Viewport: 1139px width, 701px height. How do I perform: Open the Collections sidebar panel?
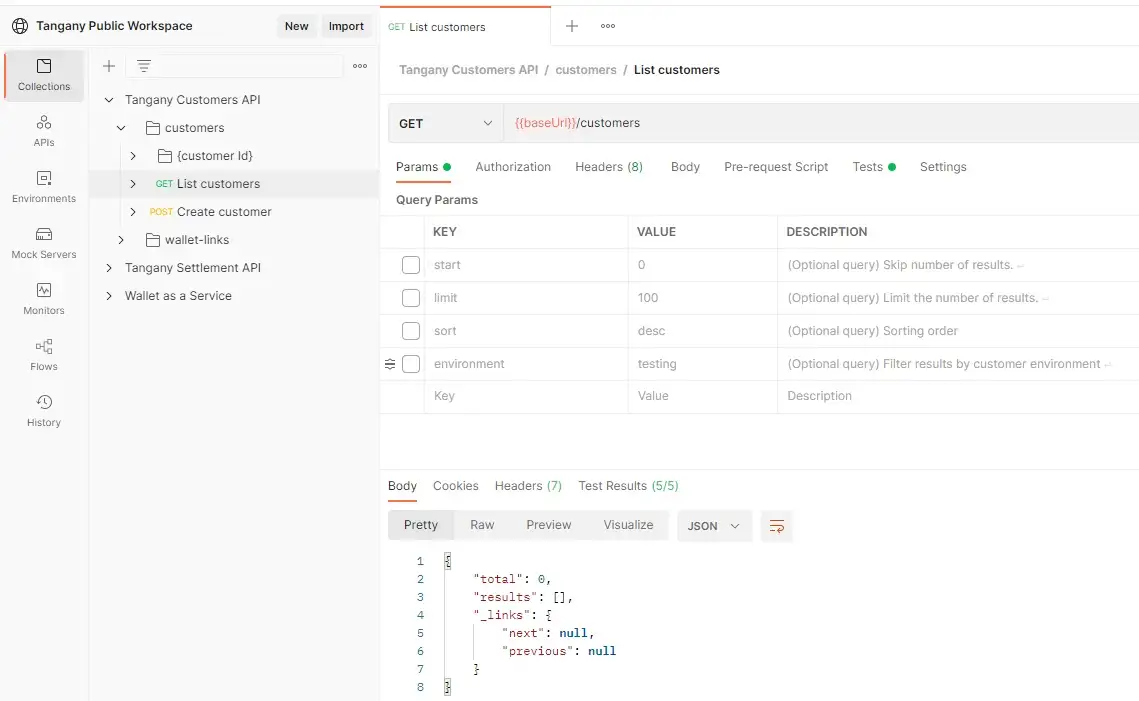click(44, 76)
